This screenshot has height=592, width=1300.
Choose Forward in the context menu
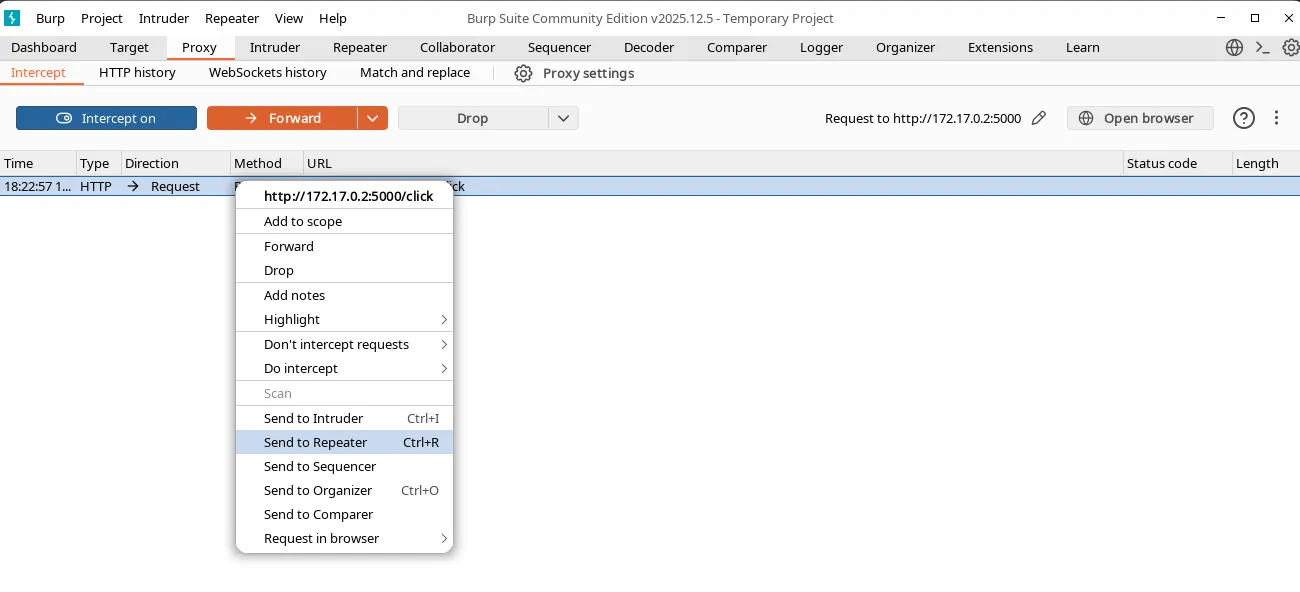click(x=344, y=246)
